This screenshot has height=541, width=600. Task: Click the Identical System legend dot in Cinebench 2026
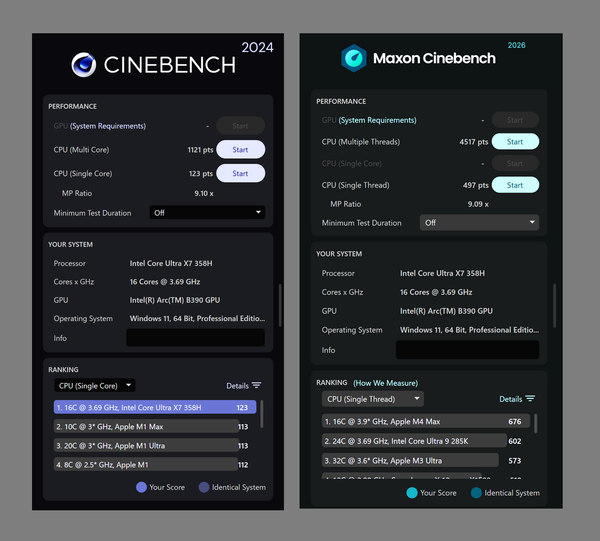(476, 493)
